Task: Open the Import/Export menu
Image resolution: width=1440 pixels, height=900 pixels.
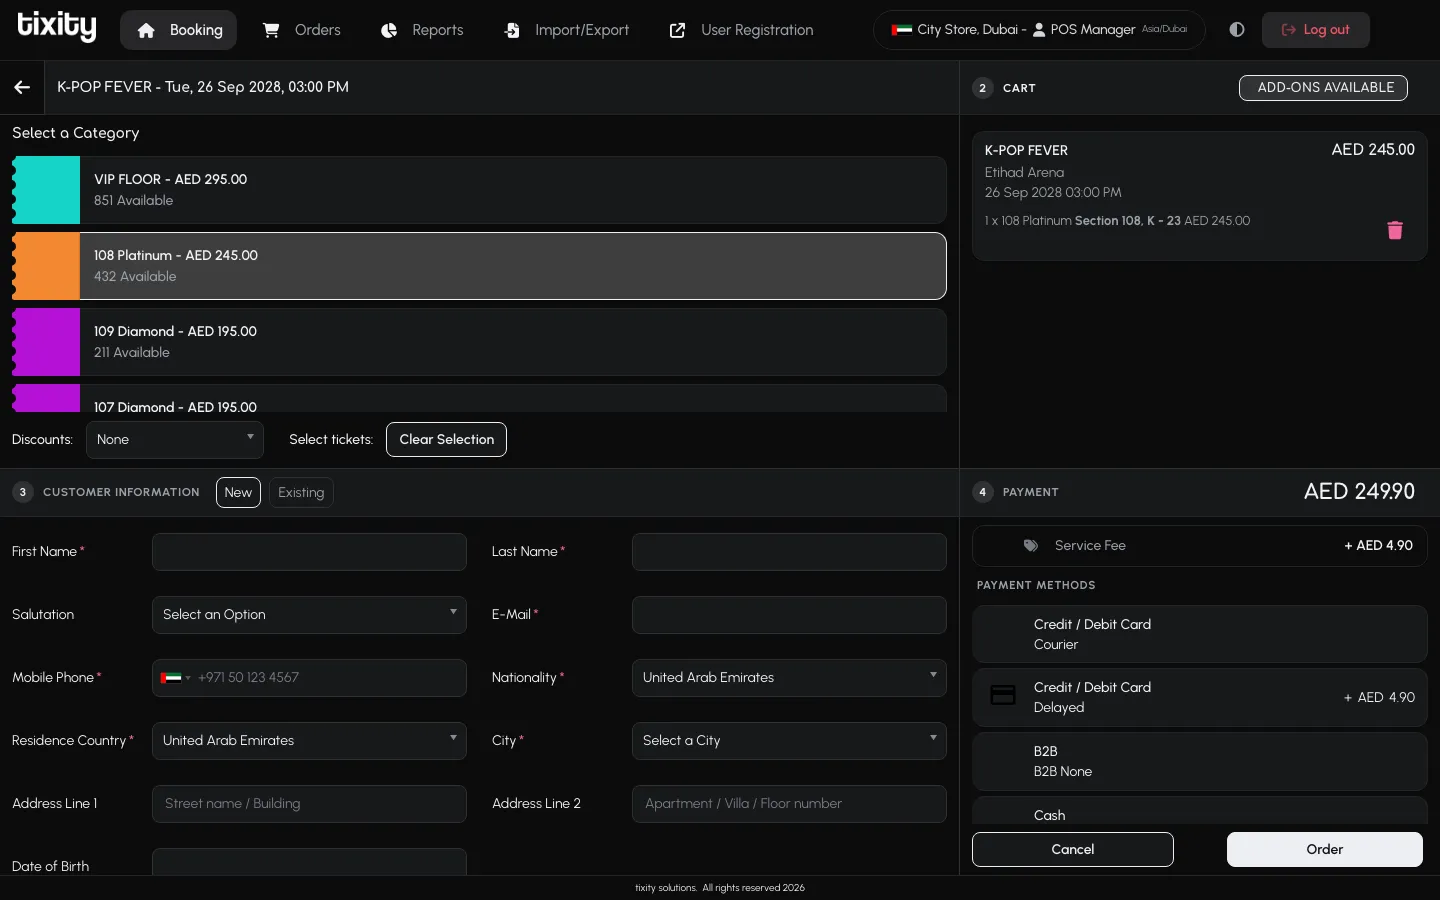Action: click(566, 30)
